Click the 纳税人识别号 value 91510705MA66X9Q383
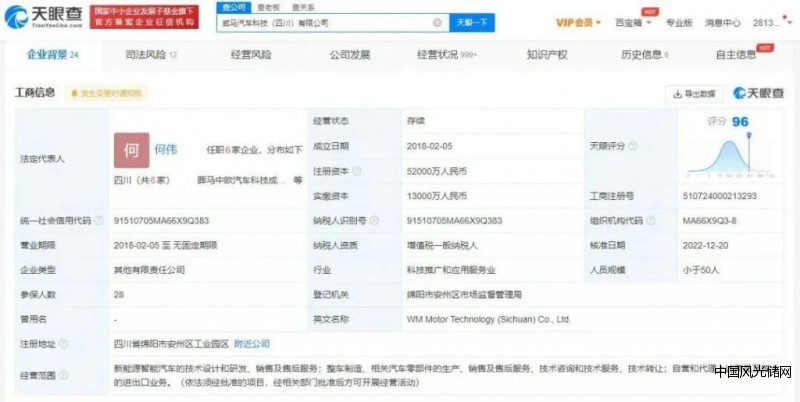800x402 pixels. tap(455, 220)
